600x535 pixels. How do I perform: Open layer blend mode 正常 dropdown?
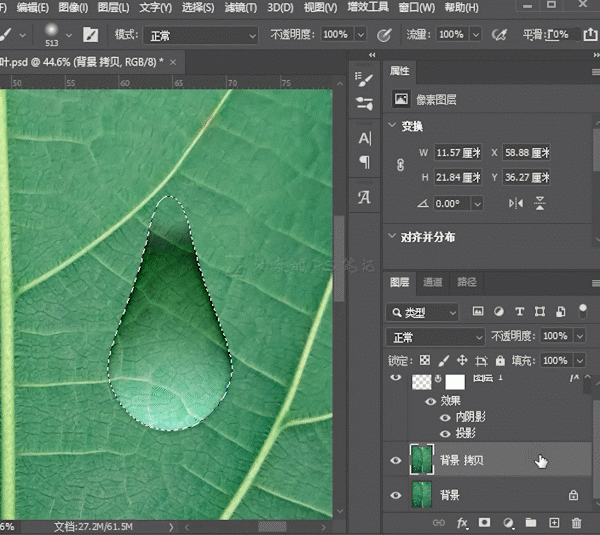click(x=435, y=337)
